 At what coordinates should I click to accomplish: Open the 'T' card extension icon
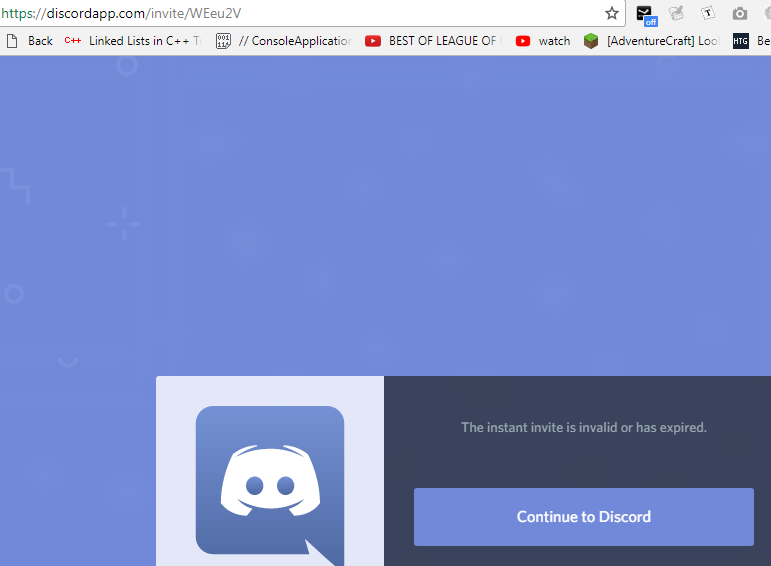pyautogui.click(x=708, y=13)
